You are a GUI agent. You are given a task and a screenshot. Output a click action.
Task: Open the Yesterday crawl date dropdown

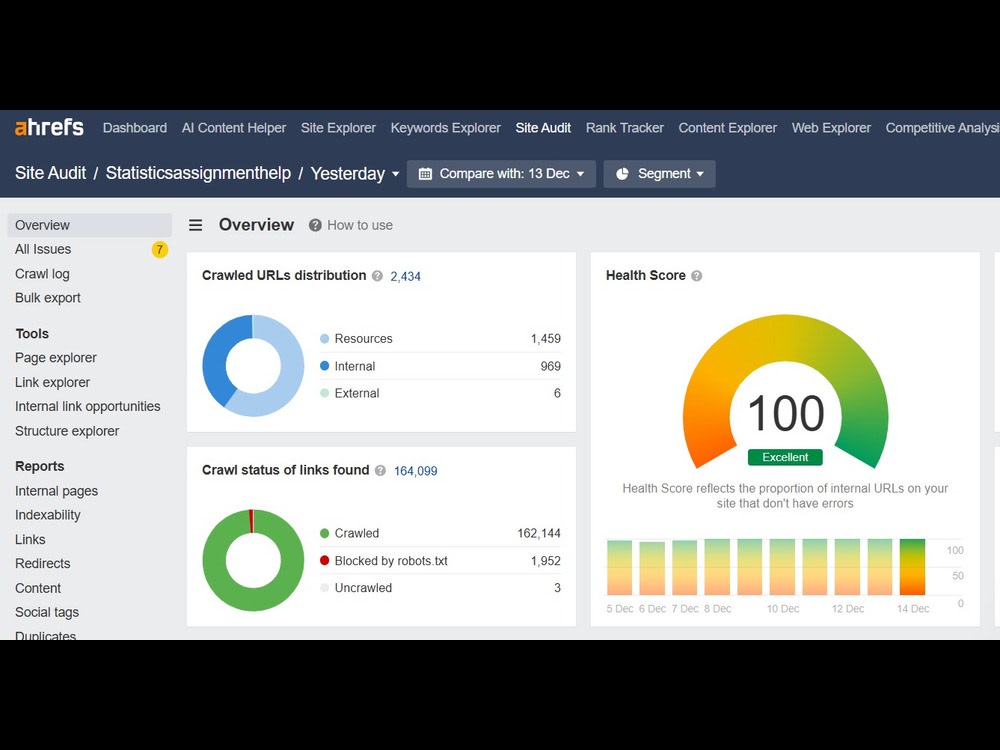(x=355, y=173)
